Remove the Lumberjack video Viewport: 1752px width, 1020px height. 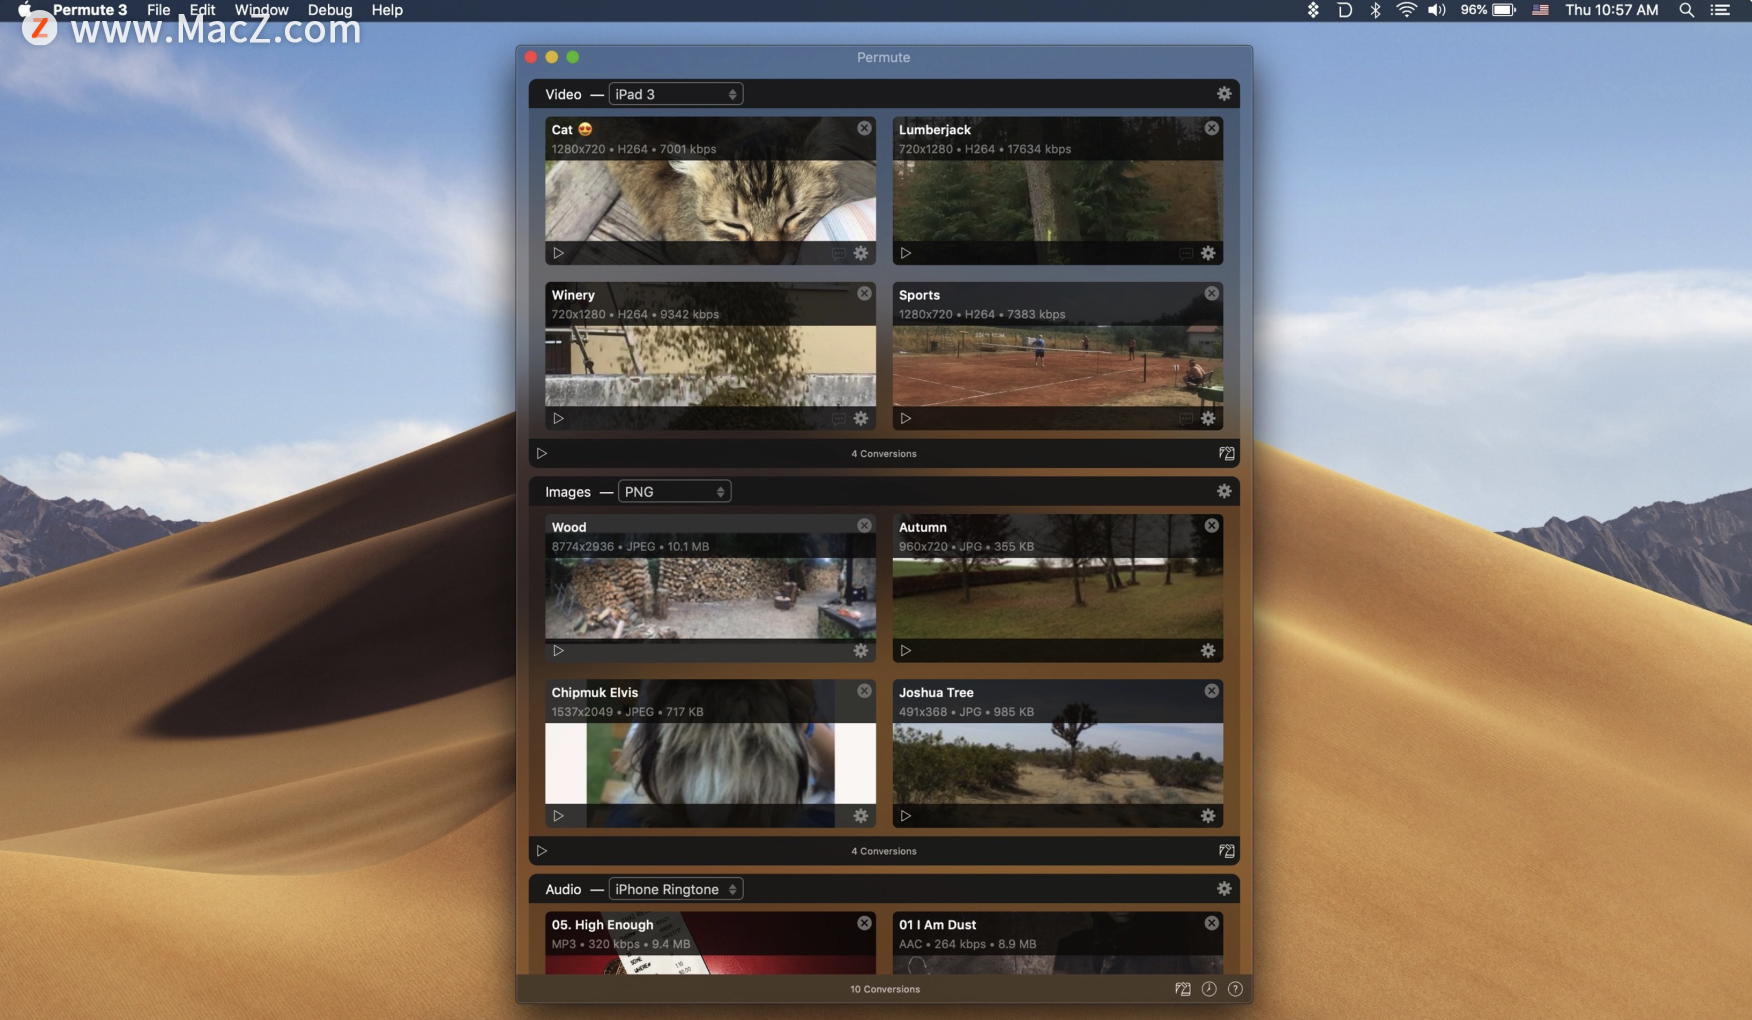(1211, 128)
